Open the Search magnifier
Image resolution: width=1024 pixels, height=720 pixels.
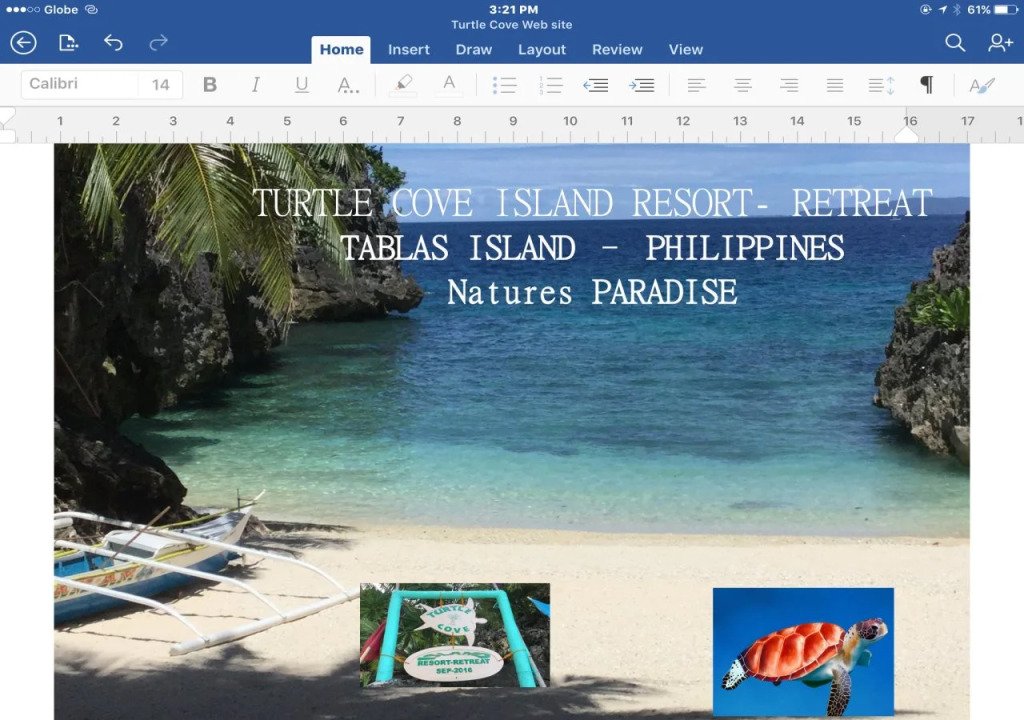(955, 43)
